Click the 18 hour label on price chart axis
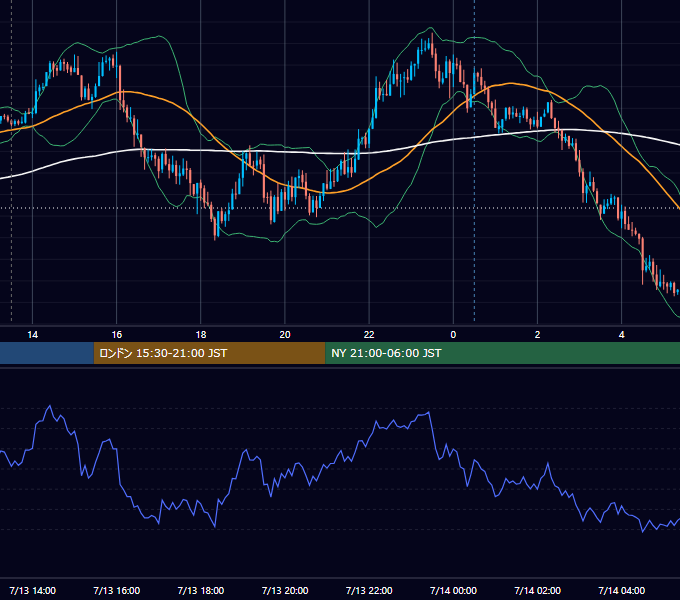Screen dimensions: 680x600 click(x=201, y=335)
